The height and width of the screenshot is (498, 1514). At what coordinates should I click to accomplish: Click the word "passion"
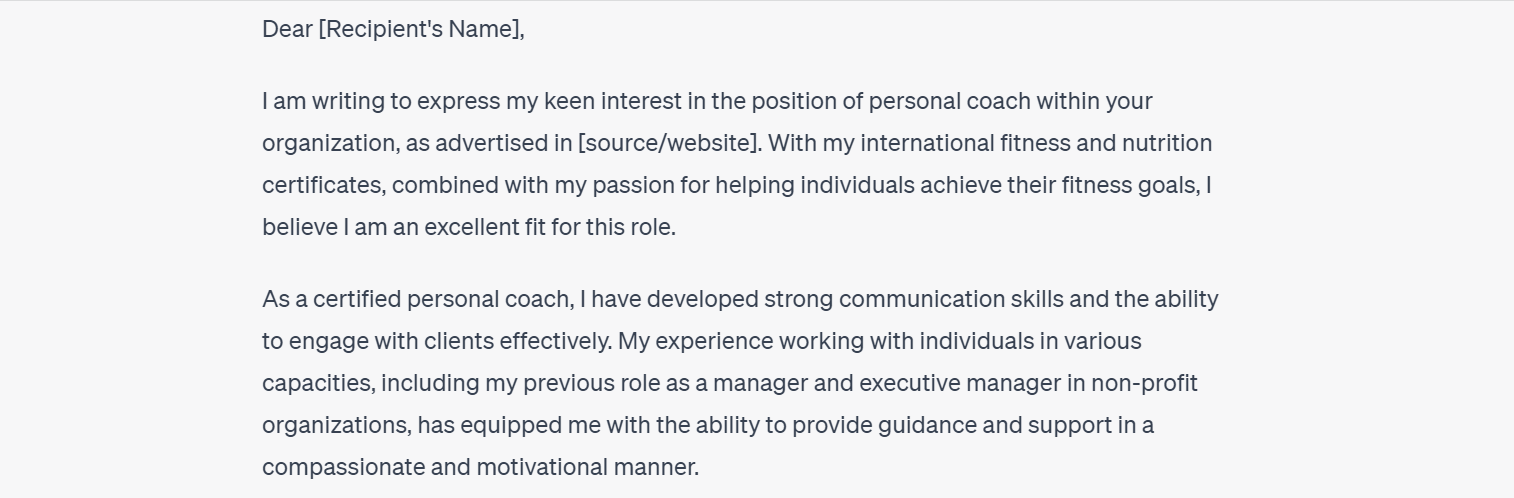pos(629,185)
